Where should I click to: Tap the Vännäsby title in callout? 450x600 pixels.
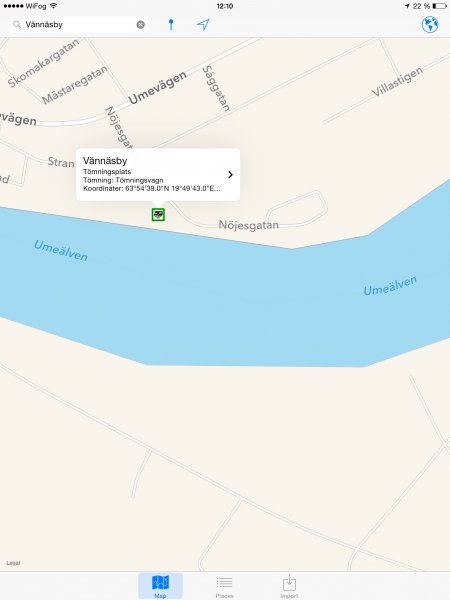pos(105,161)
